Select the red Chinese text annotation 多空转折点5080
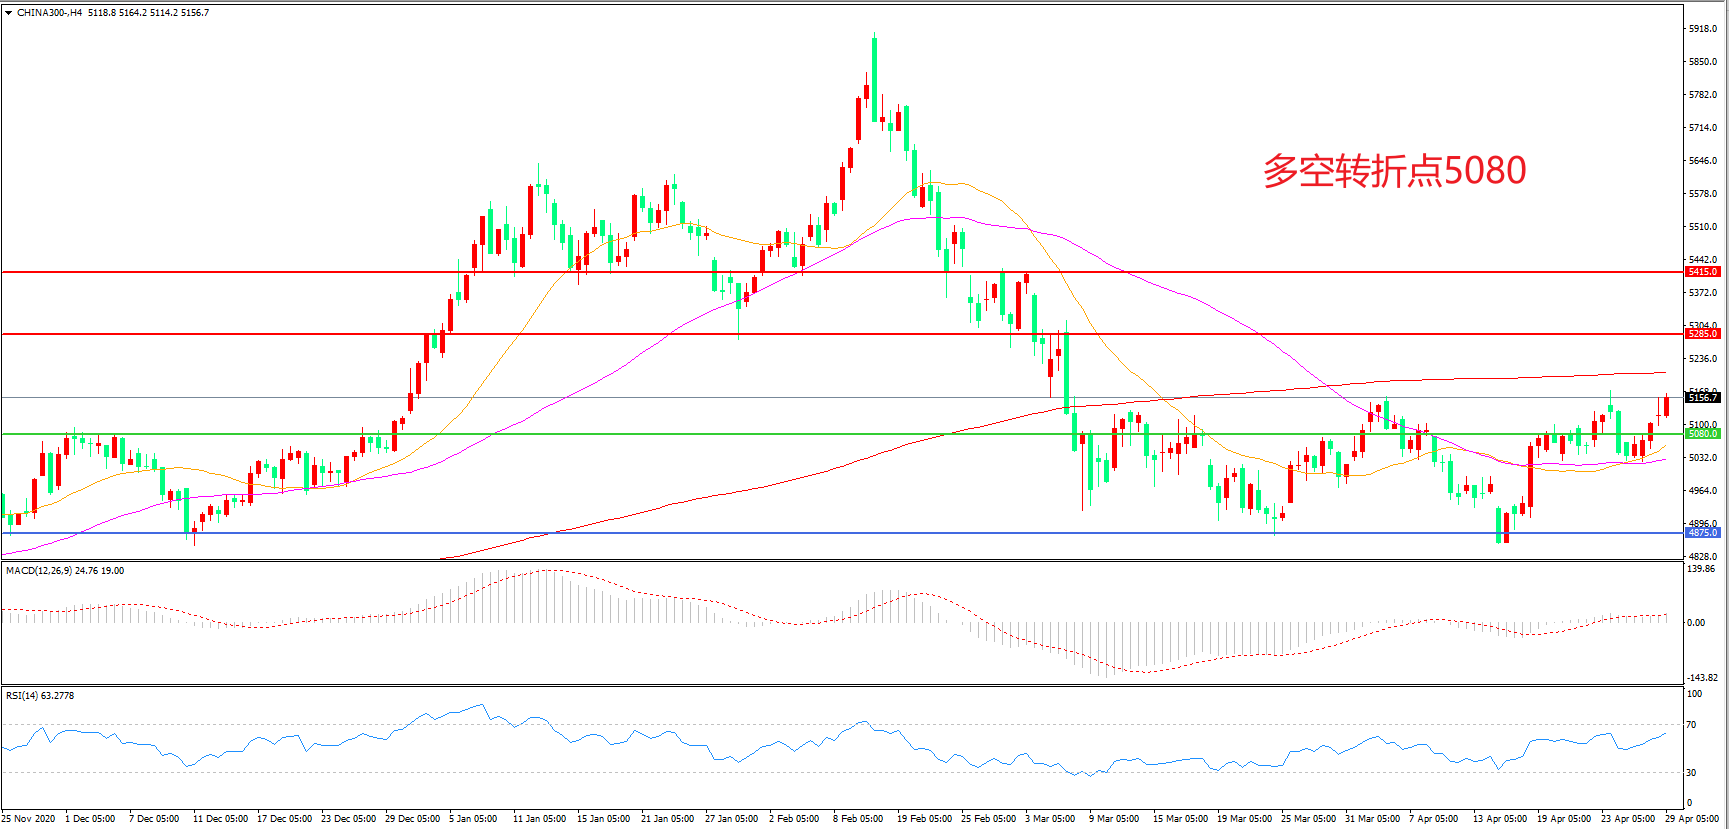The width and height of the screenshot is (1729, 829). tap(1394, 171)
